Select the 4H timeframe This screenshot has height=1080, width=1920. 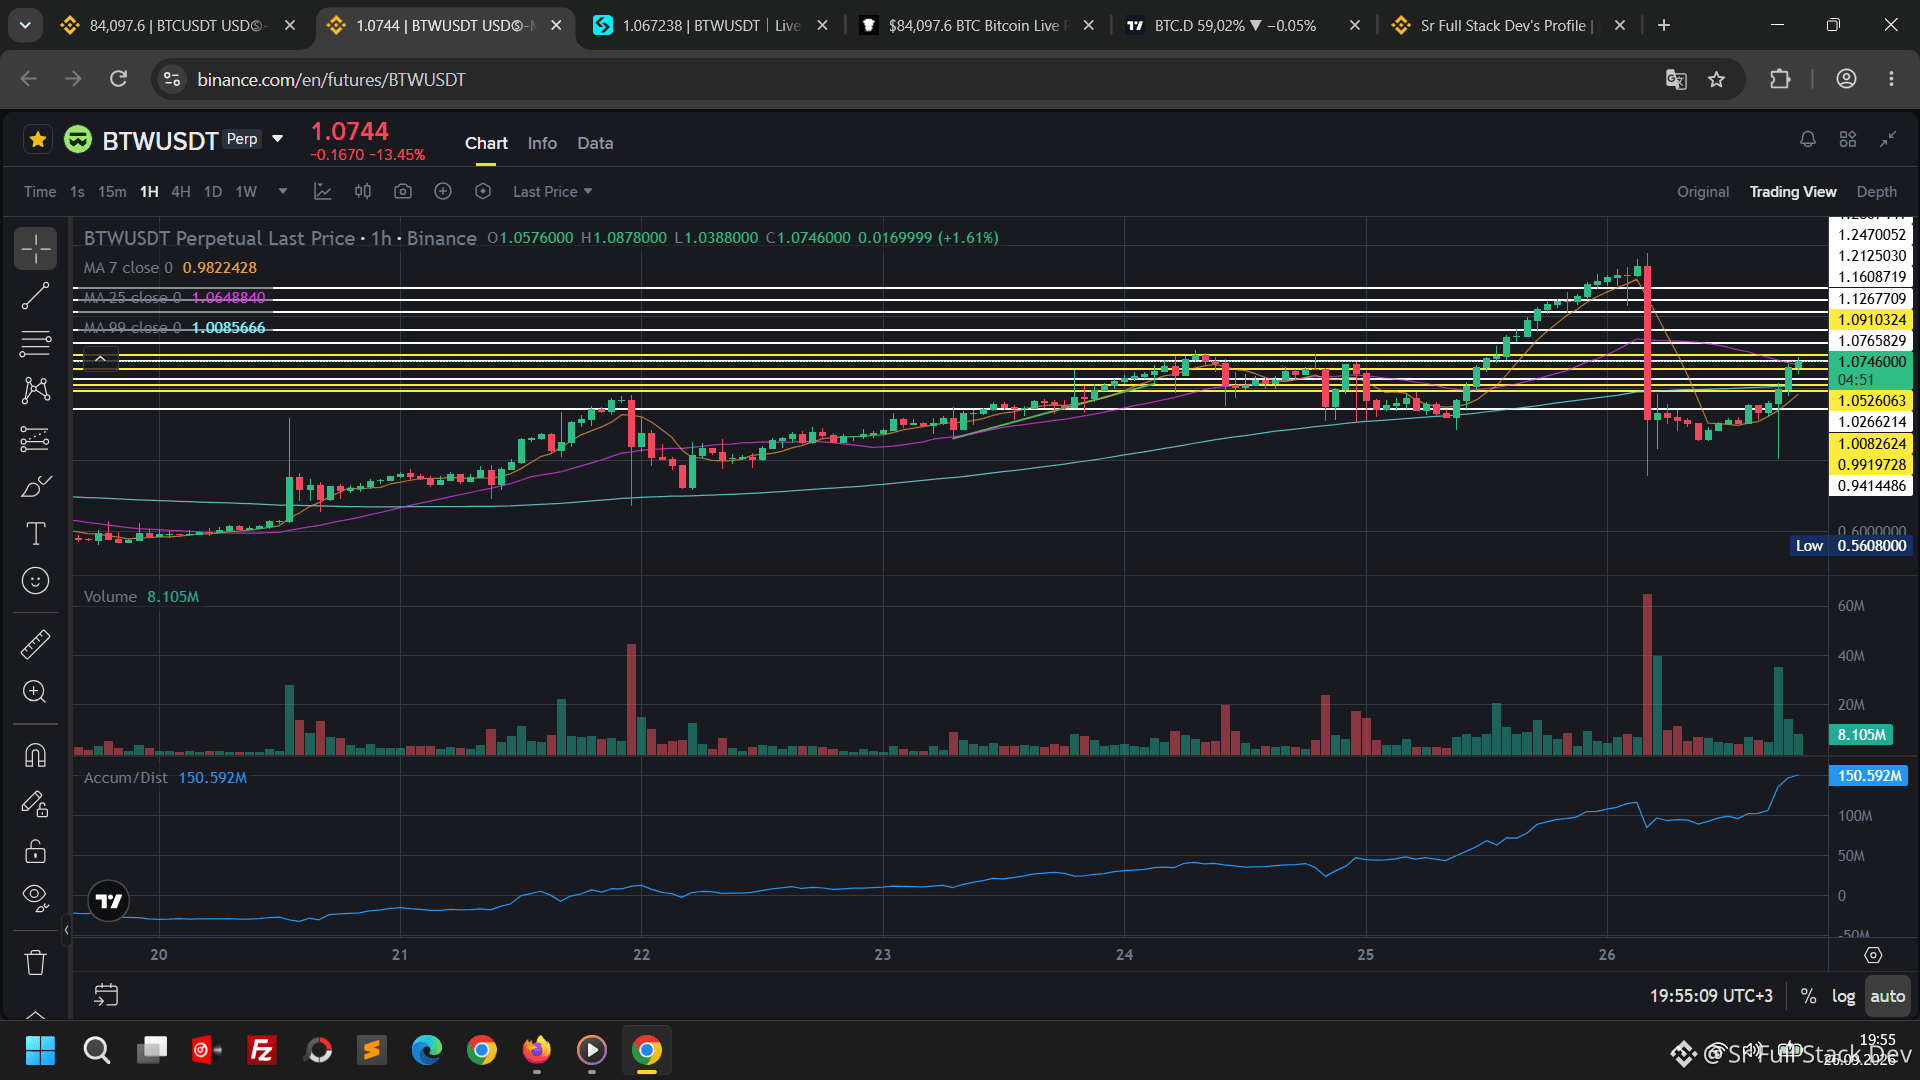181,191
